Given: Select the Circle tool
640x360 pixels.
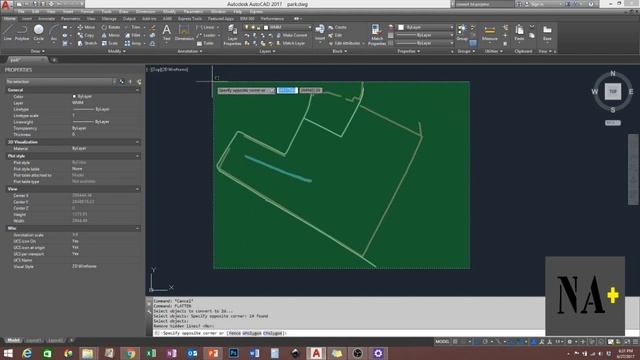Looking at the screenshot, I should click(x=38, y=32).
